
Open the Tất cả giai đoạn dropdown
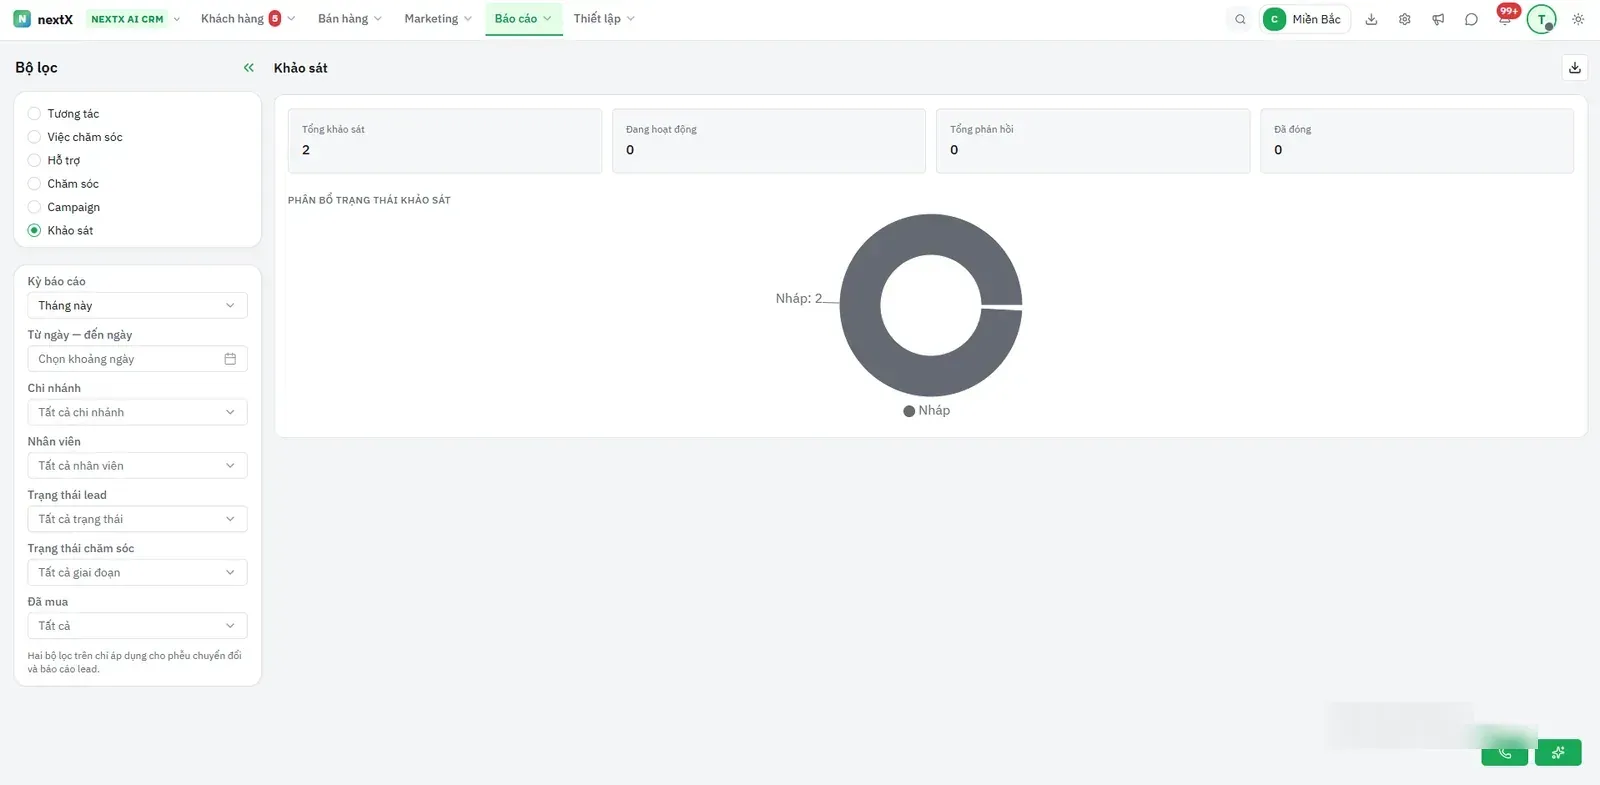click(x=137, y=572)
